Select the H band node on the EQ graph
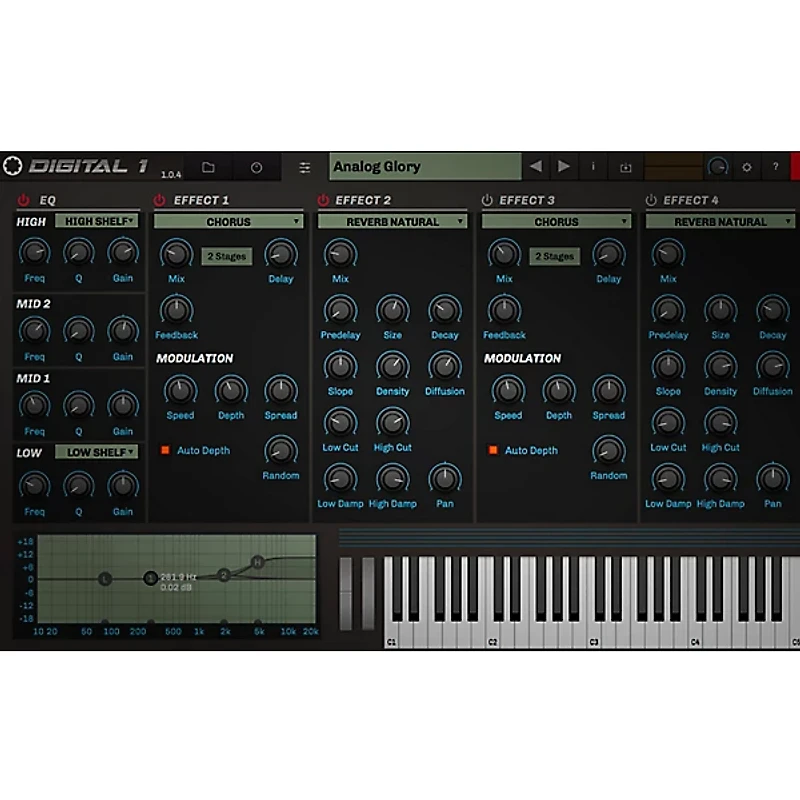This screenshot has height=800, width=800. (x=258, y=562)
